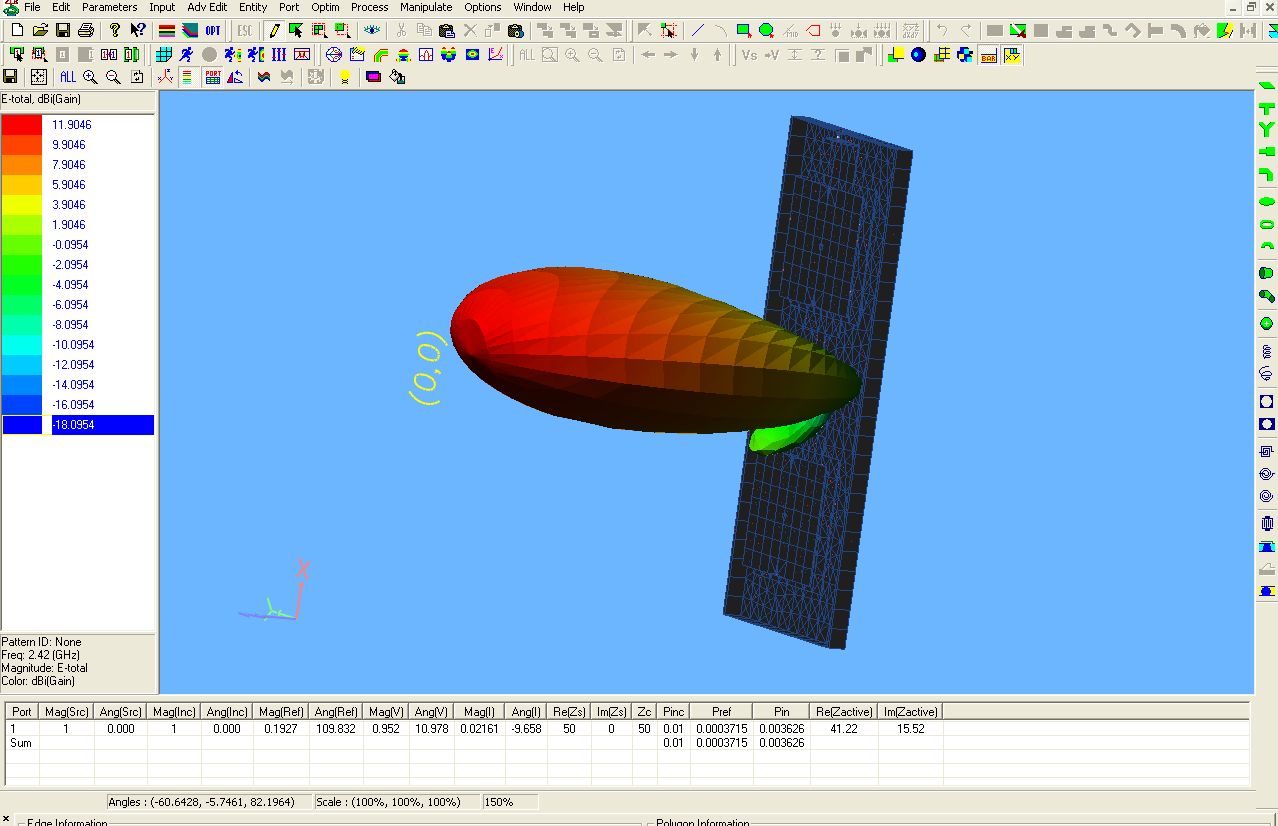
Task: Click the OPT optimization icon
Action: point(213,31)
